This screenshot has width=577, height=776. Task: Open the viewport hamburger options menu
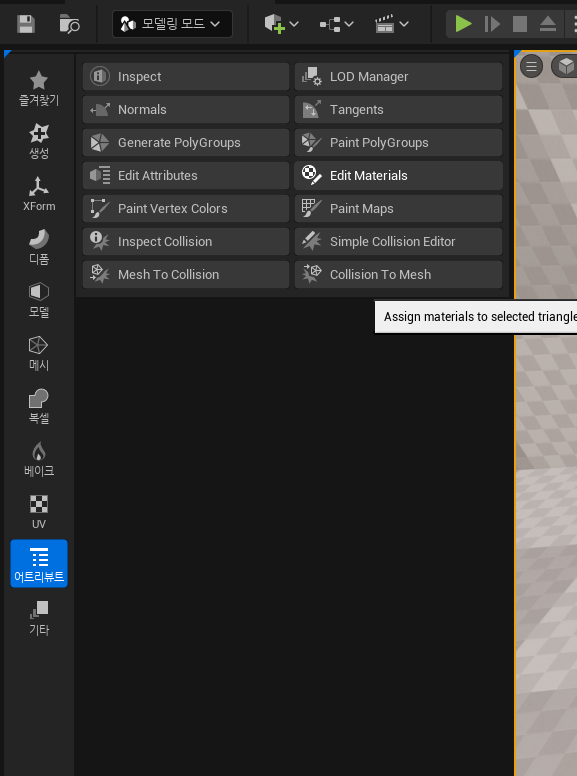(531, 66)
